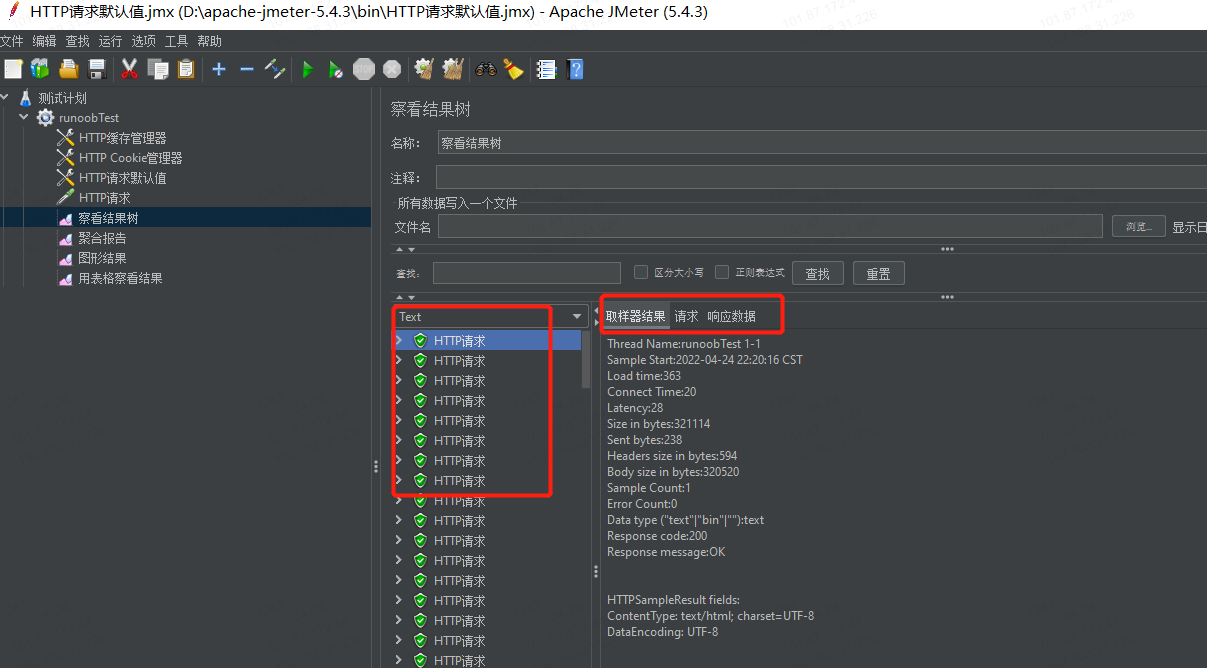The height and width of the screenshot is (668, 1207).
Task: Click the HTTP缓存管理器 tools icon
Action: (x=65, y=138)
